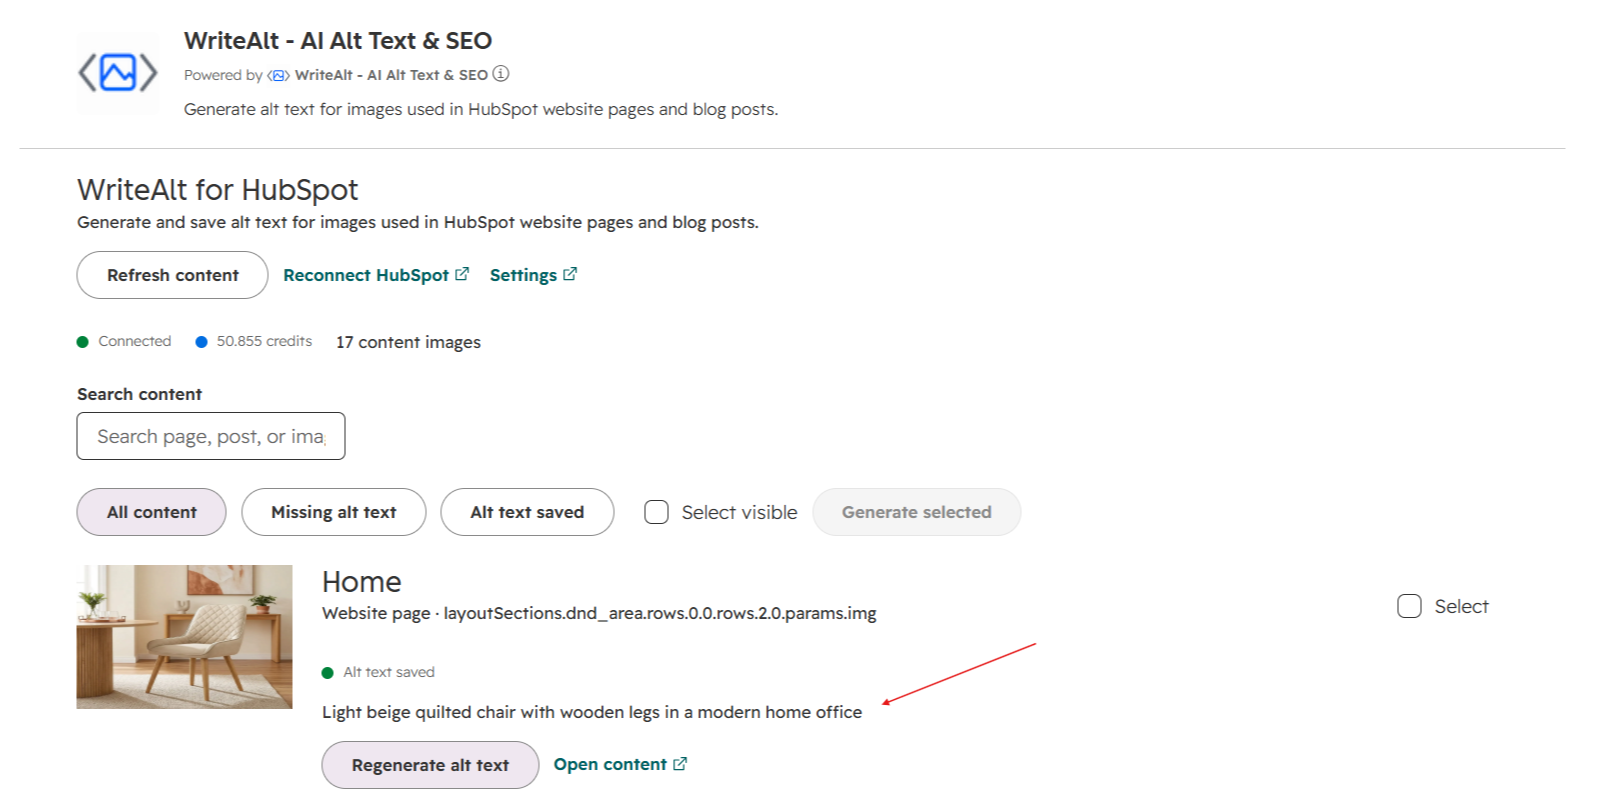Click the 'Light beige quilted chair' alt text
This screenshot has height=804, width=1597.
(x=592, y=712)
